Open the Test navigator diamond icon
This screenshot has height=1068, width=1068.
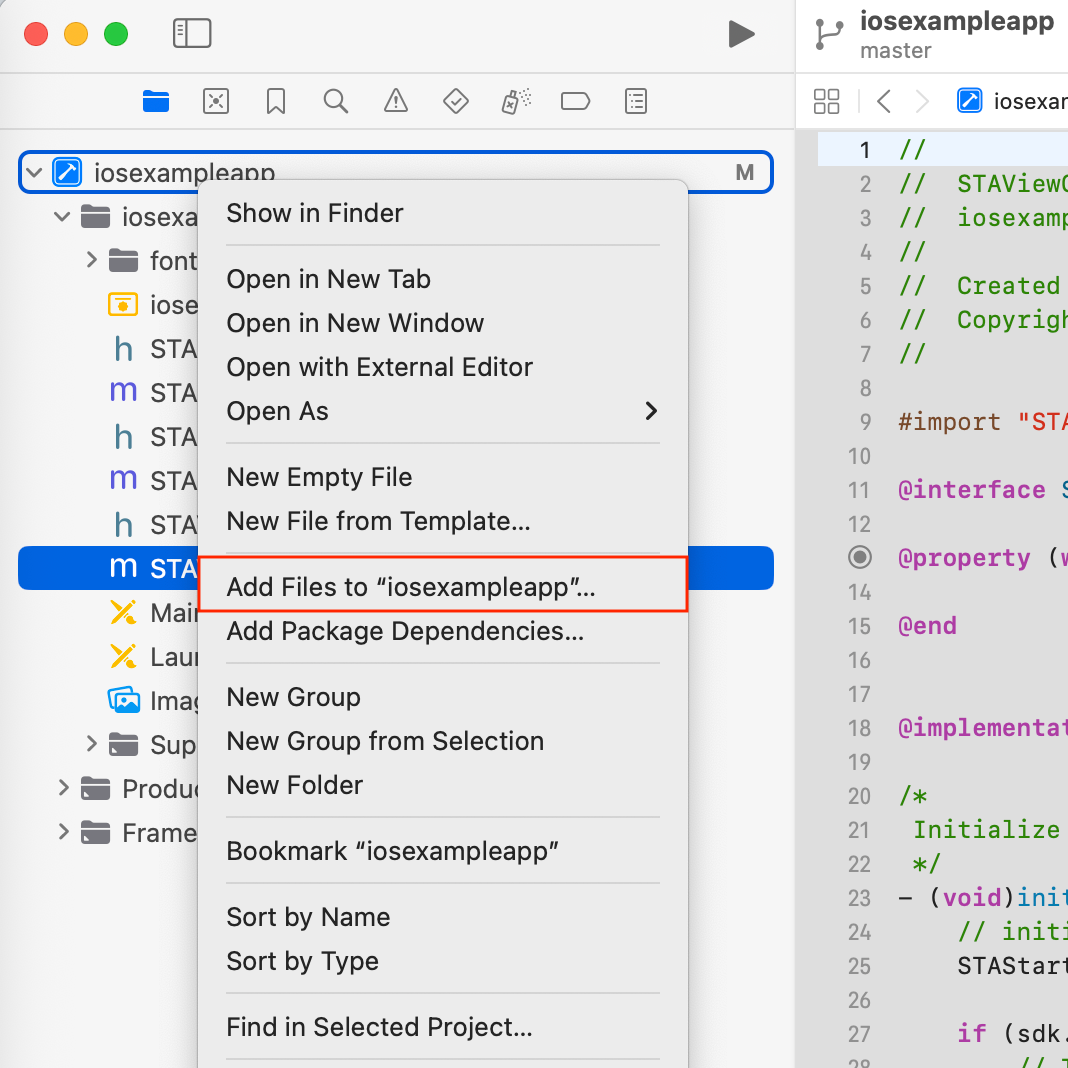click(x=456, y=101)
